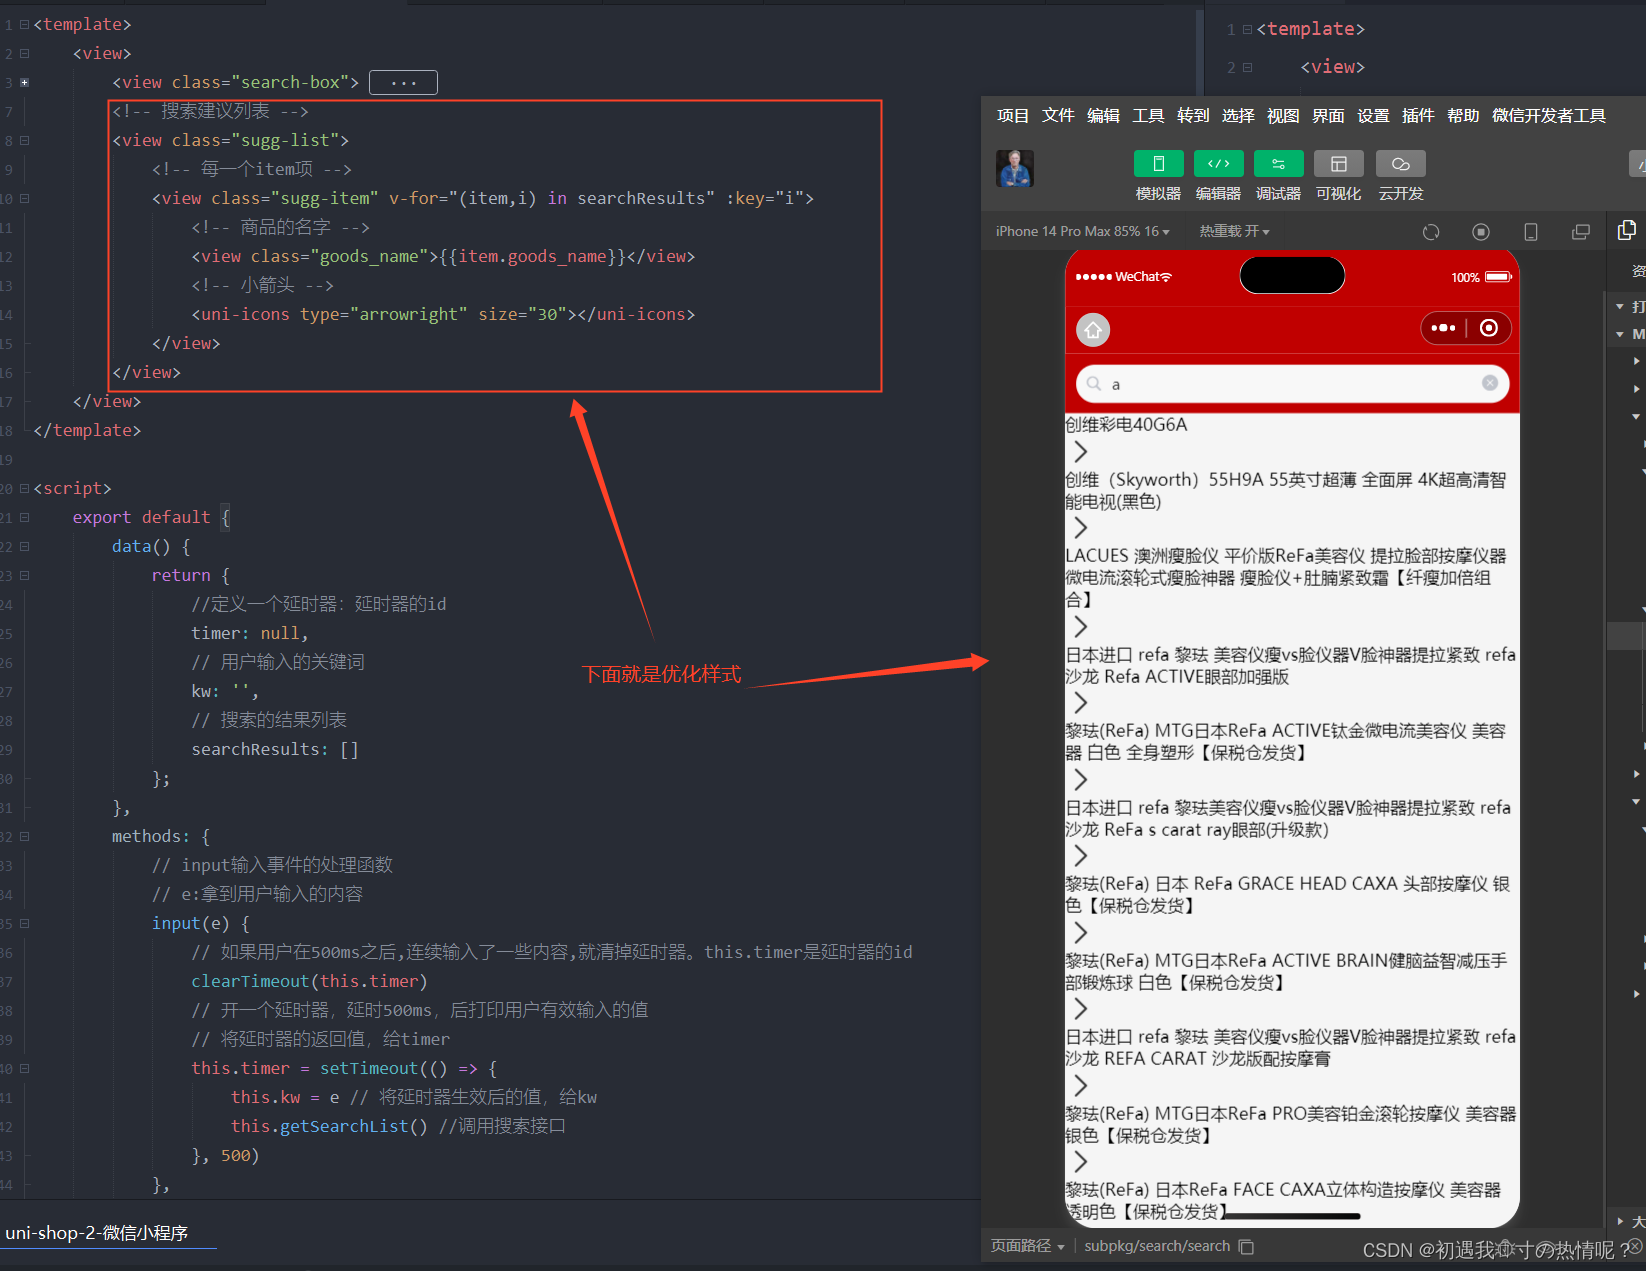
Task: Collapse the input(e) function fold marker
Action: (x=24, y=923)
